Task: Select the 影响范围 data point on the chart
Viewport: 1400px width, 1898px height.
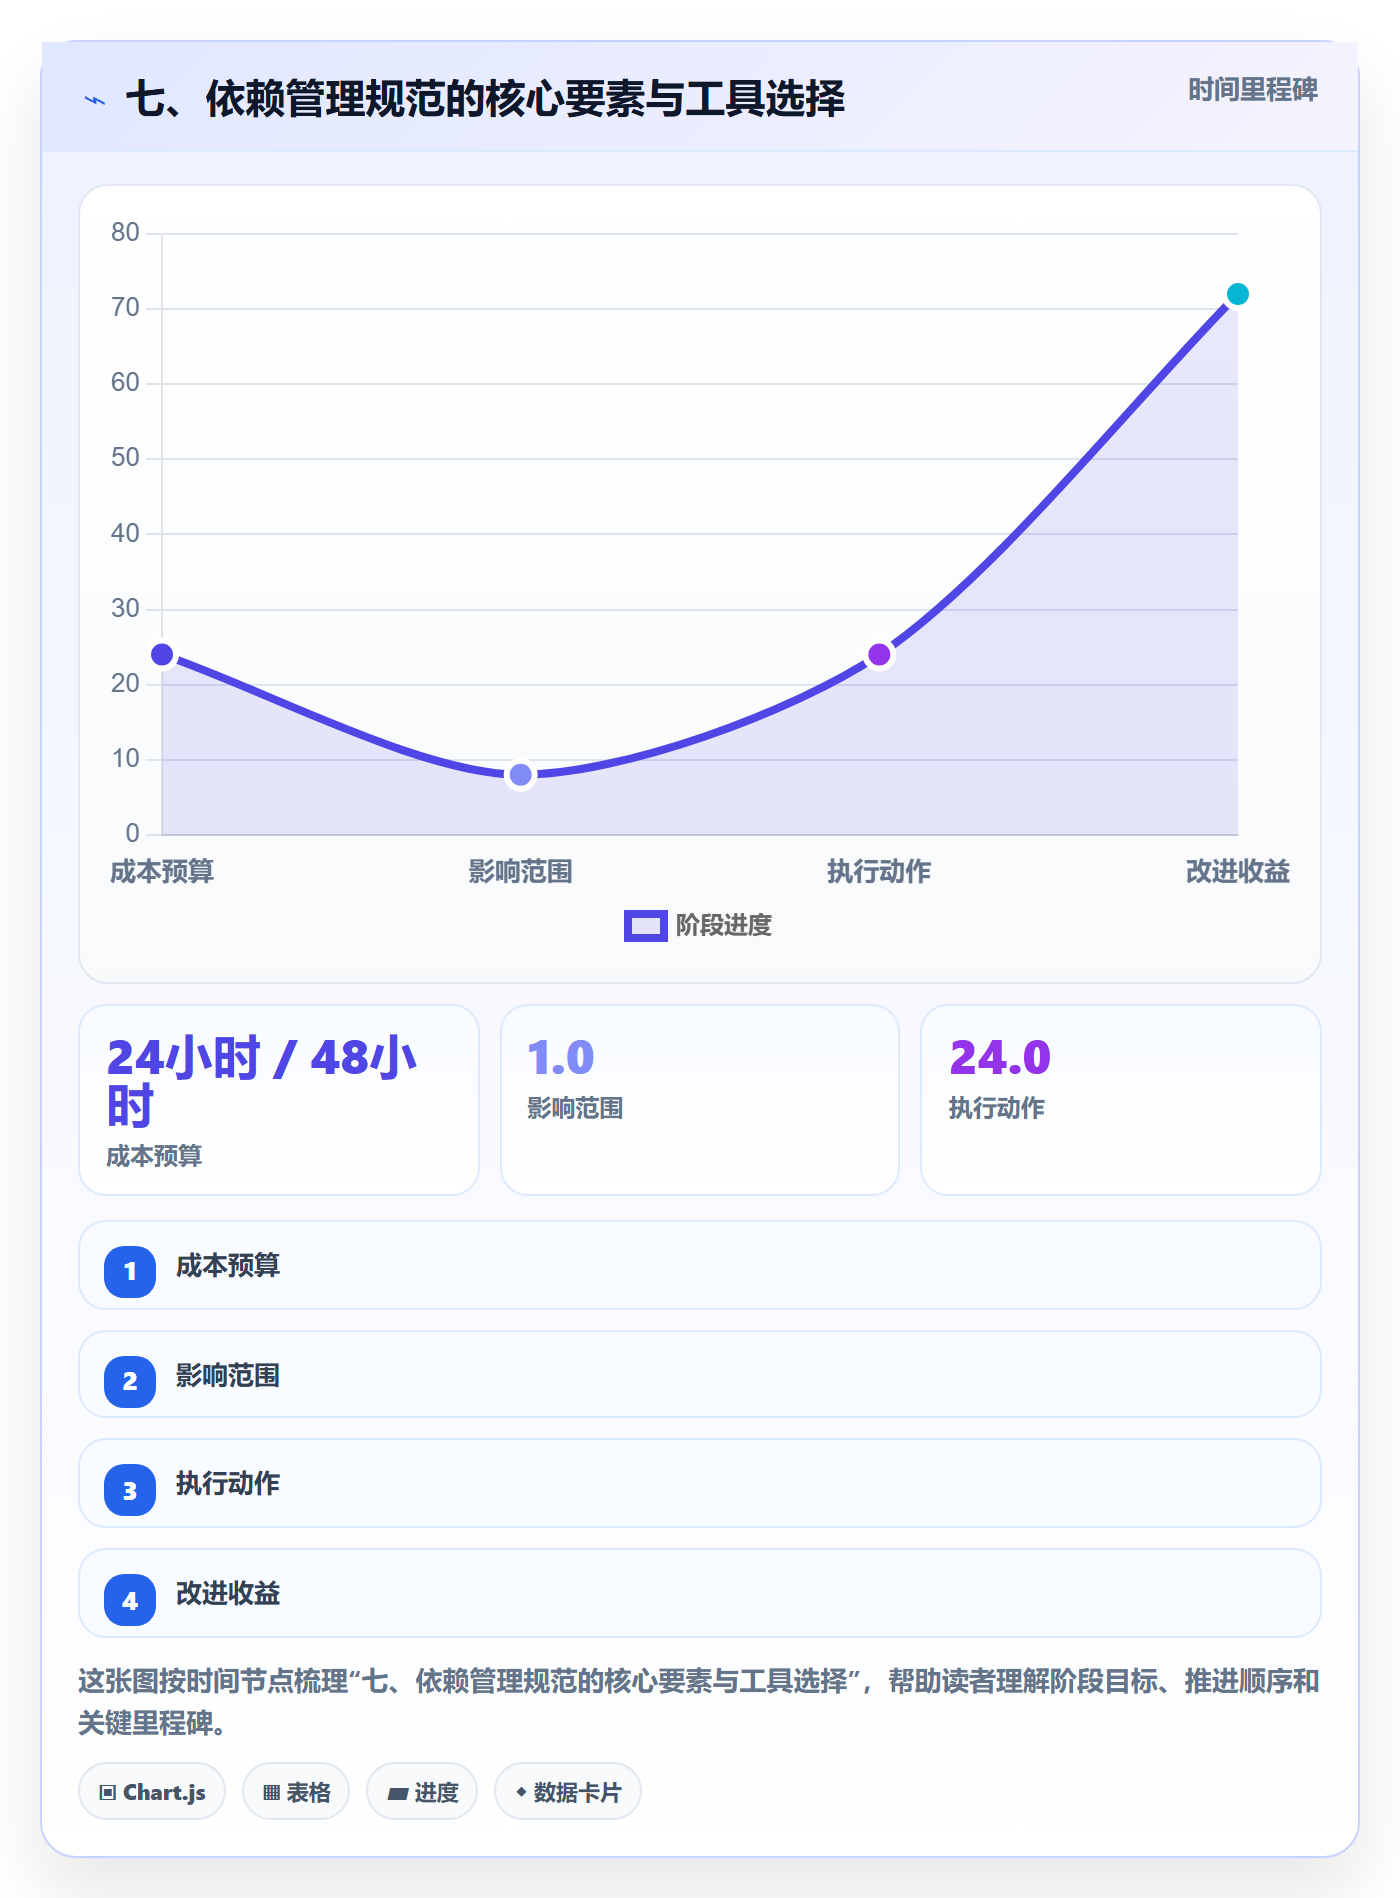Action: pos(520,775)
